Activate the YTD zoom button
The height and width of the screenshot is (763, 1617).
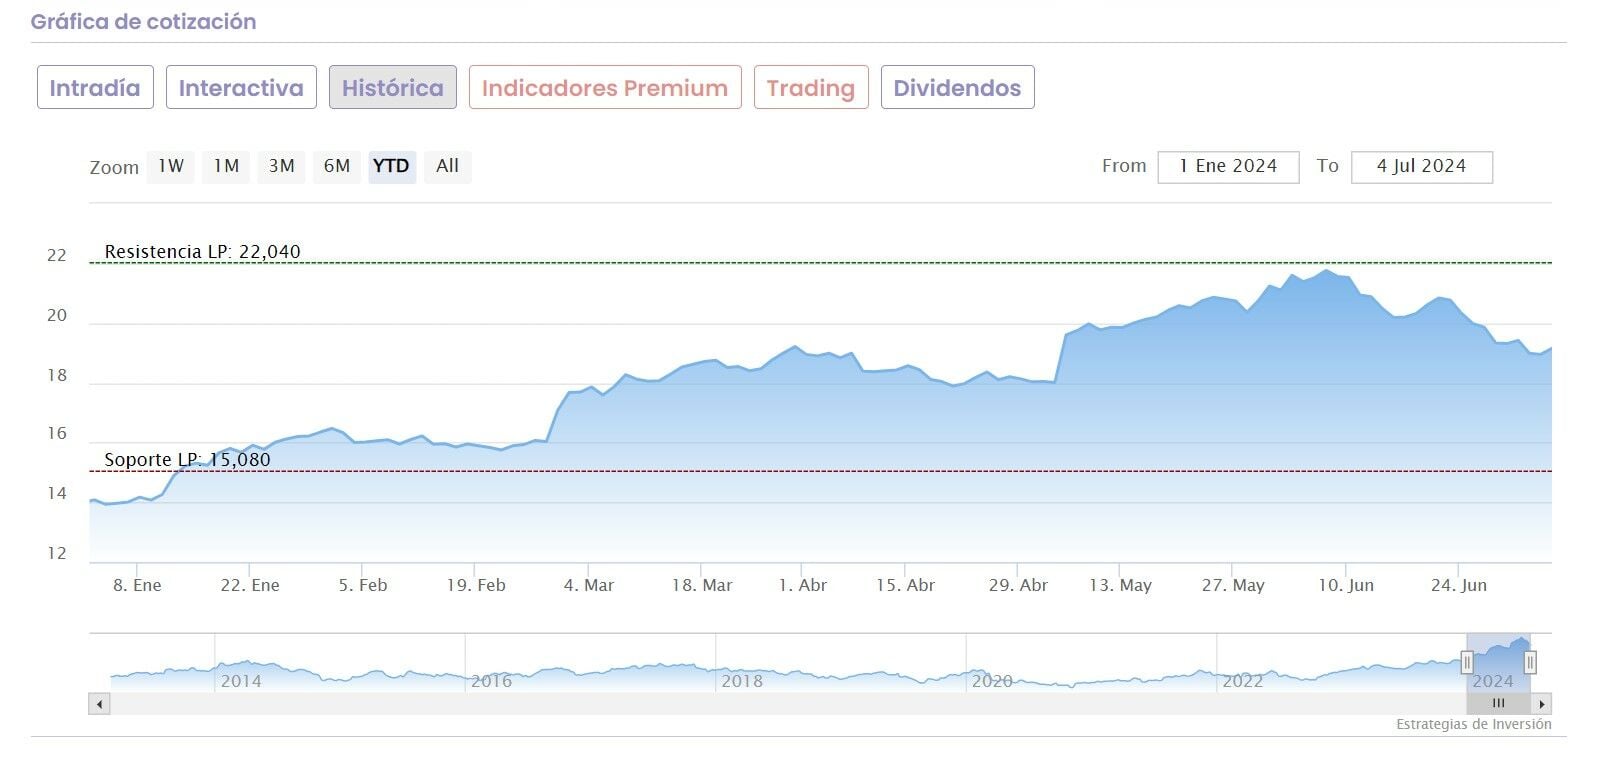click(x=391, y=166)
